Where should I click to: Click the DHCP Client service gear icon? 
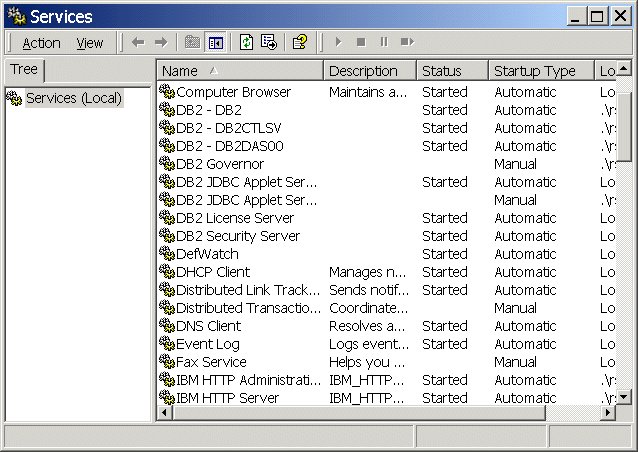pyautogui.click(x=167, y=271)
